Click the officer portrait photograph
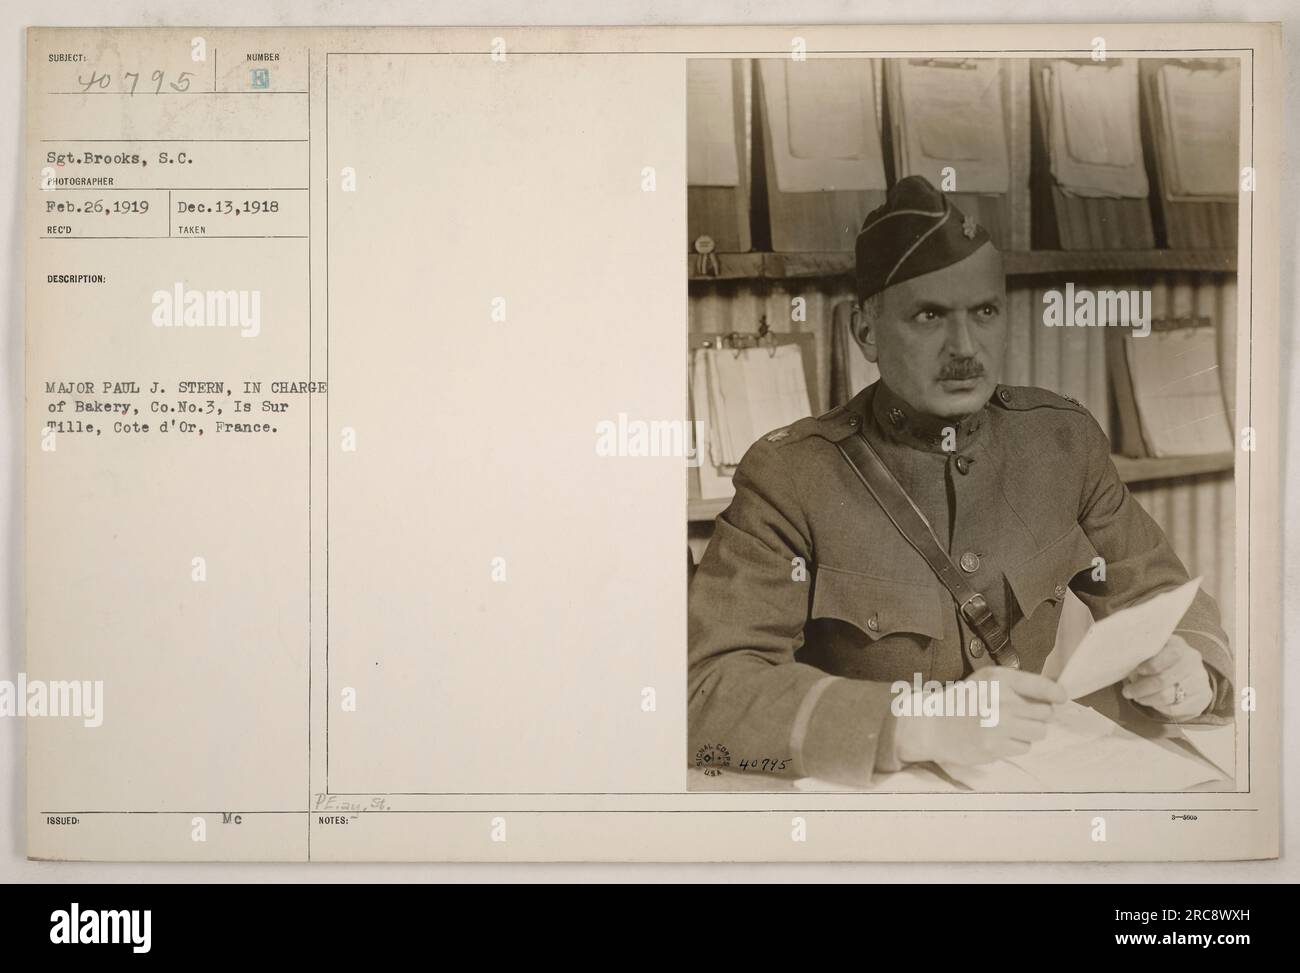 coord(964,425)
